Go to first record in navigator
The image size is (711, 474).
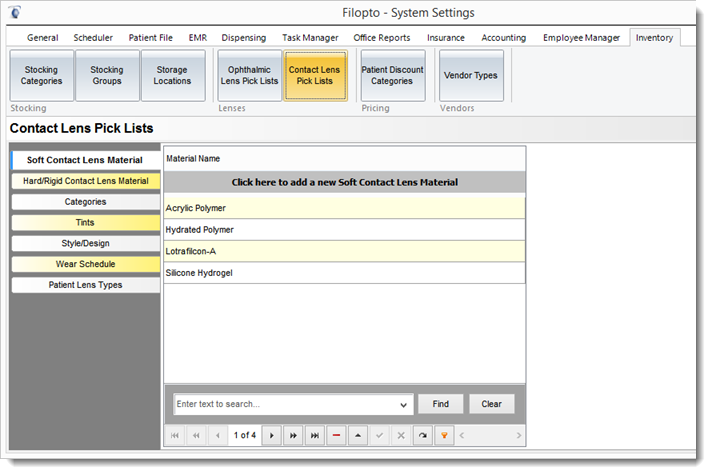(x=175, y=436)
